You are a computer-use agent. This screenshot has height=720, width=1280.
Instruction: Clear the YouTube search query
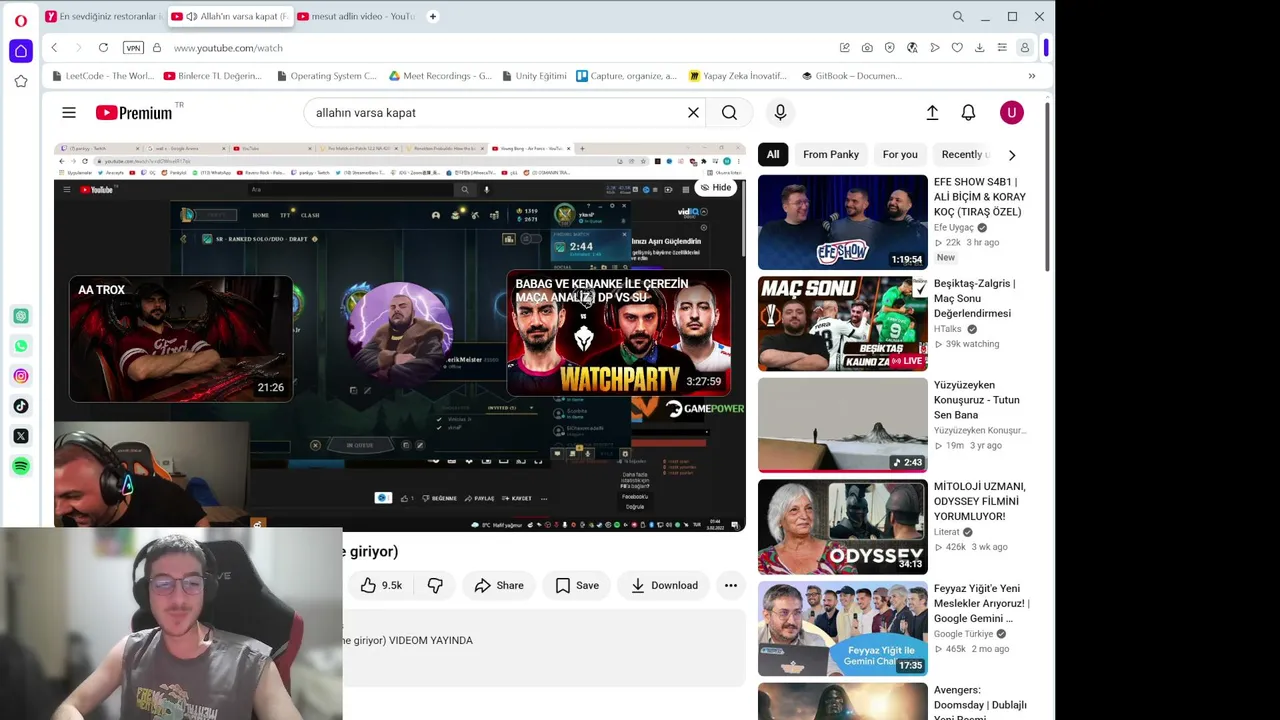(x=693, y=113)
